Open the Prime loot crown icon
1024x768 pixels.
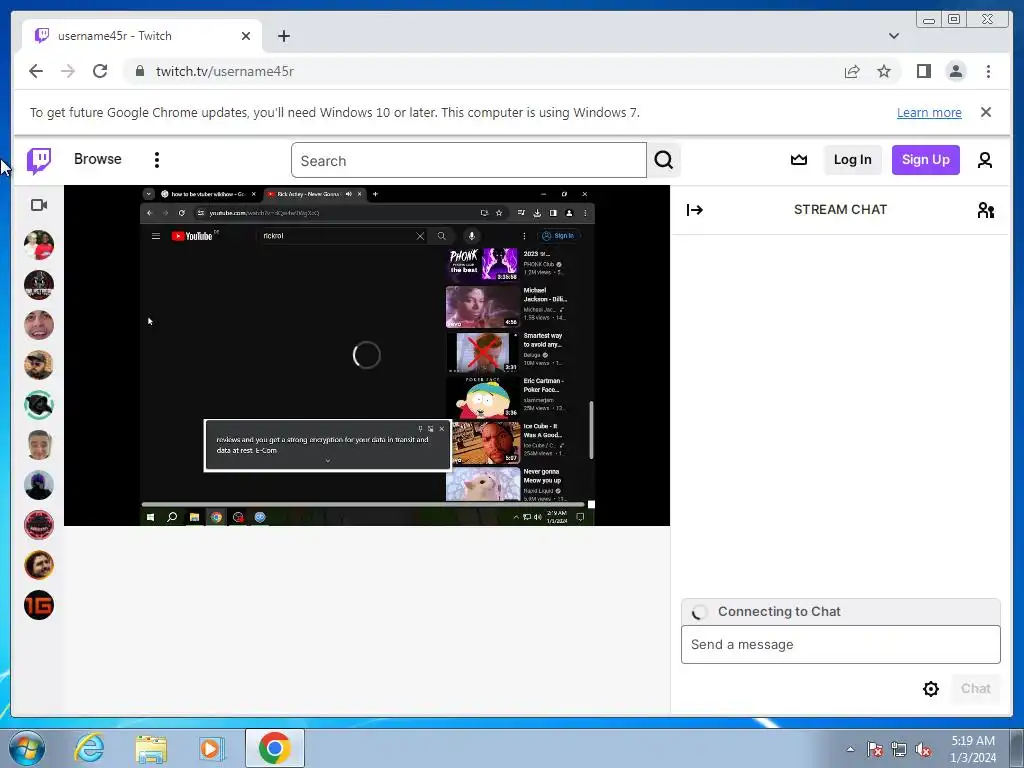tap(799, 160)
